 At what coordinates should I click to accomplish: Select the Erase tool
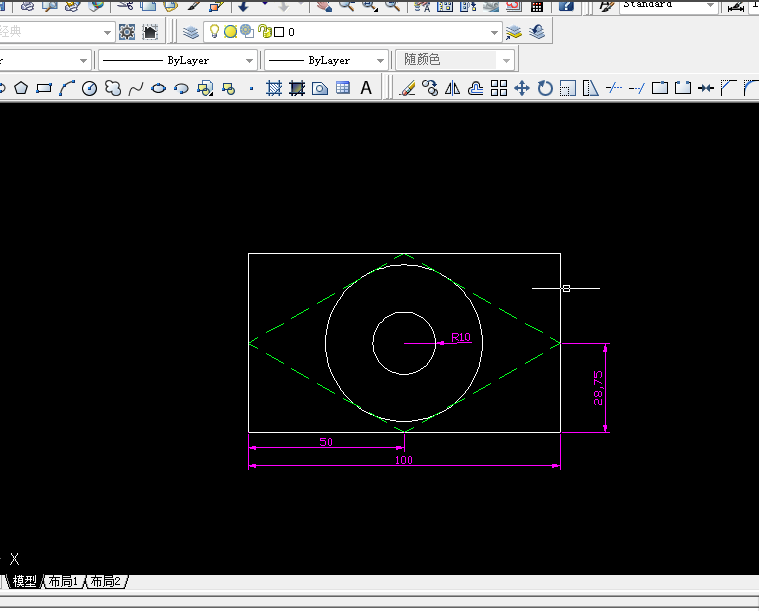point(407,88)
